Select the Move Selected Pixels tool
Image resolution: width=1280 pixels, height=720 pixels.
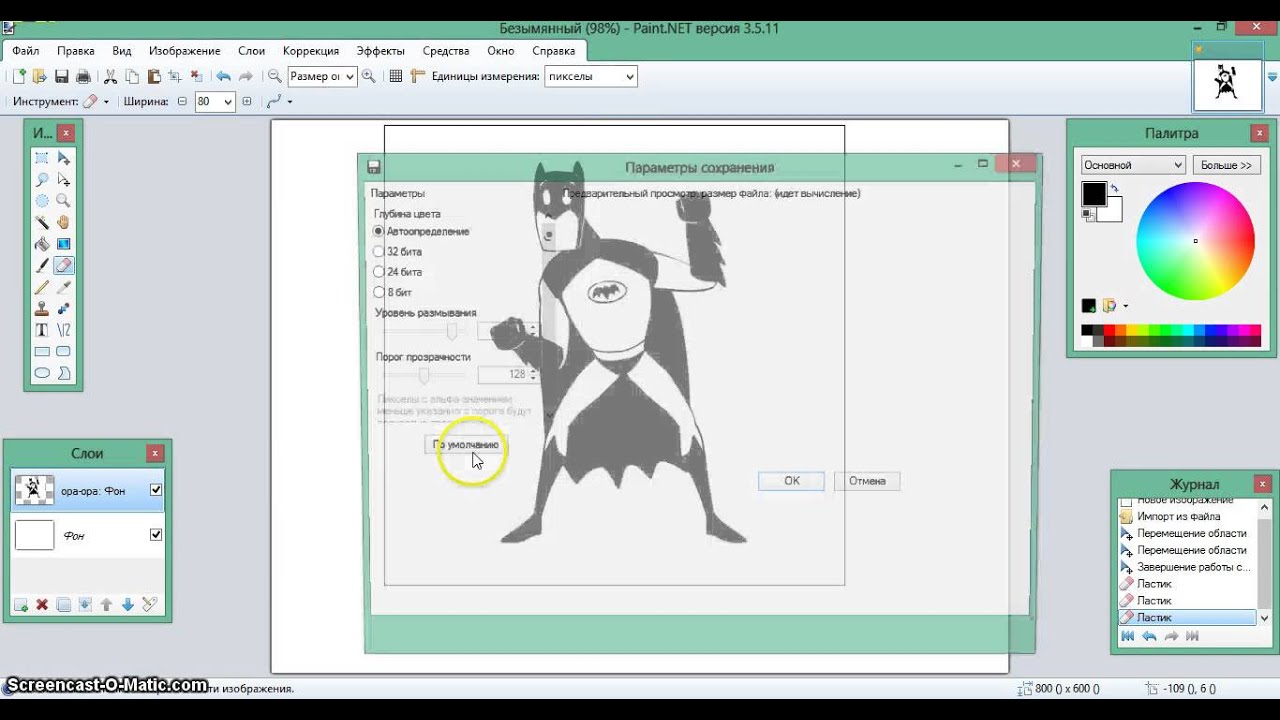[x=64, y=158]
